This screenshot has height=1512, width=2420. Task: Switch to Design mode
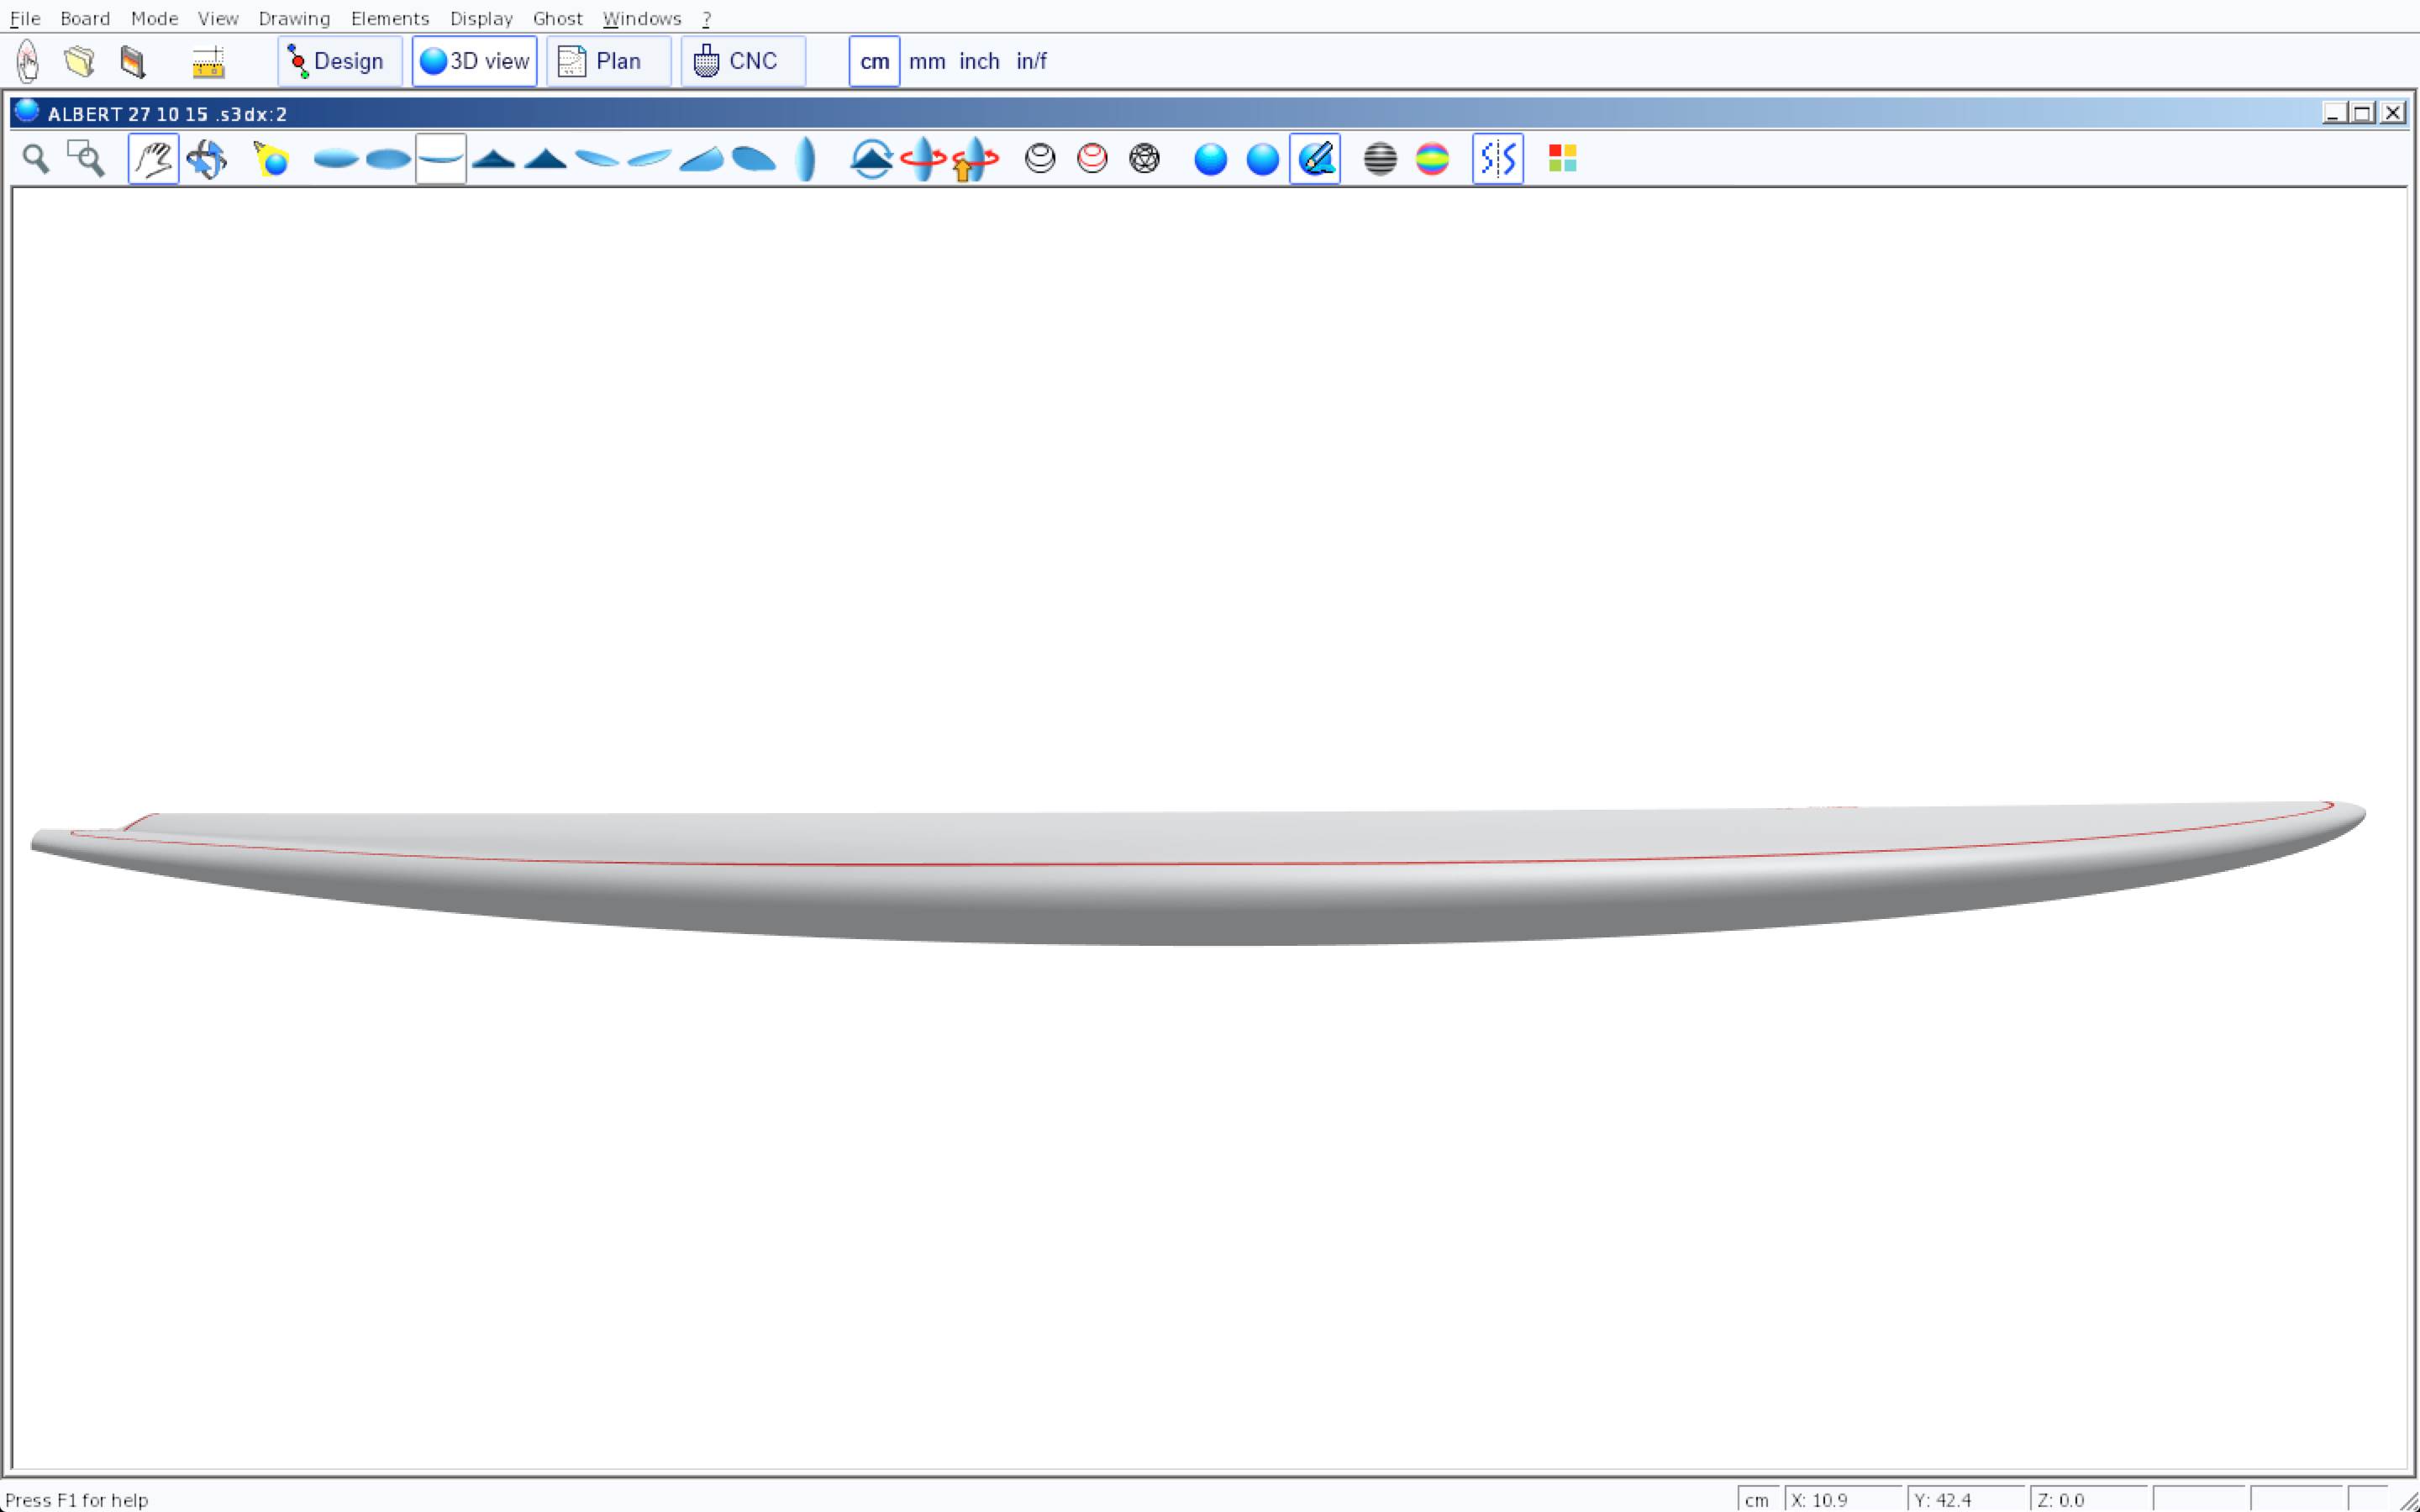pyautogui.click(x=339, y=62)
